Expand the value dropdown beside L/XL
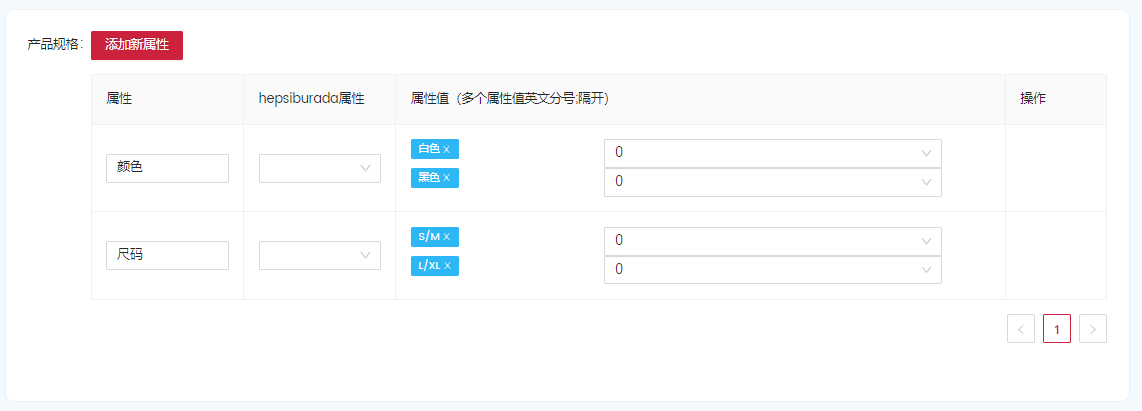The height and width of the screenshot is (411, 1142). [773, 270]
